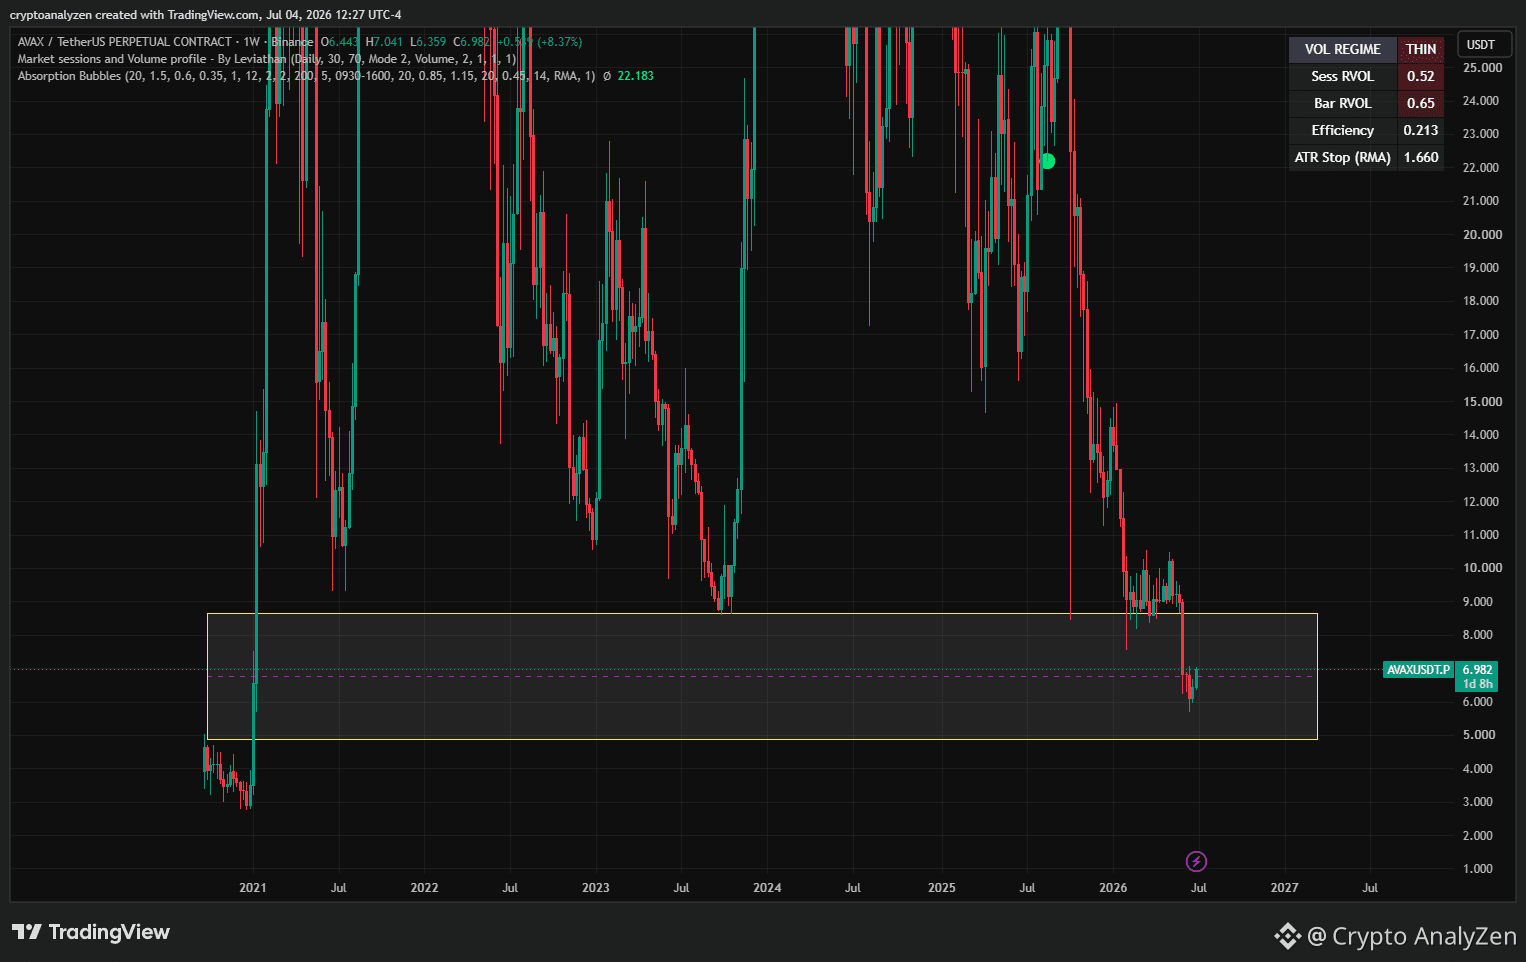Image resolution: width=1526 pixels, height=962 pixels.
Task: Click the 1W interval in chart legend
Action: coord(251,42)
